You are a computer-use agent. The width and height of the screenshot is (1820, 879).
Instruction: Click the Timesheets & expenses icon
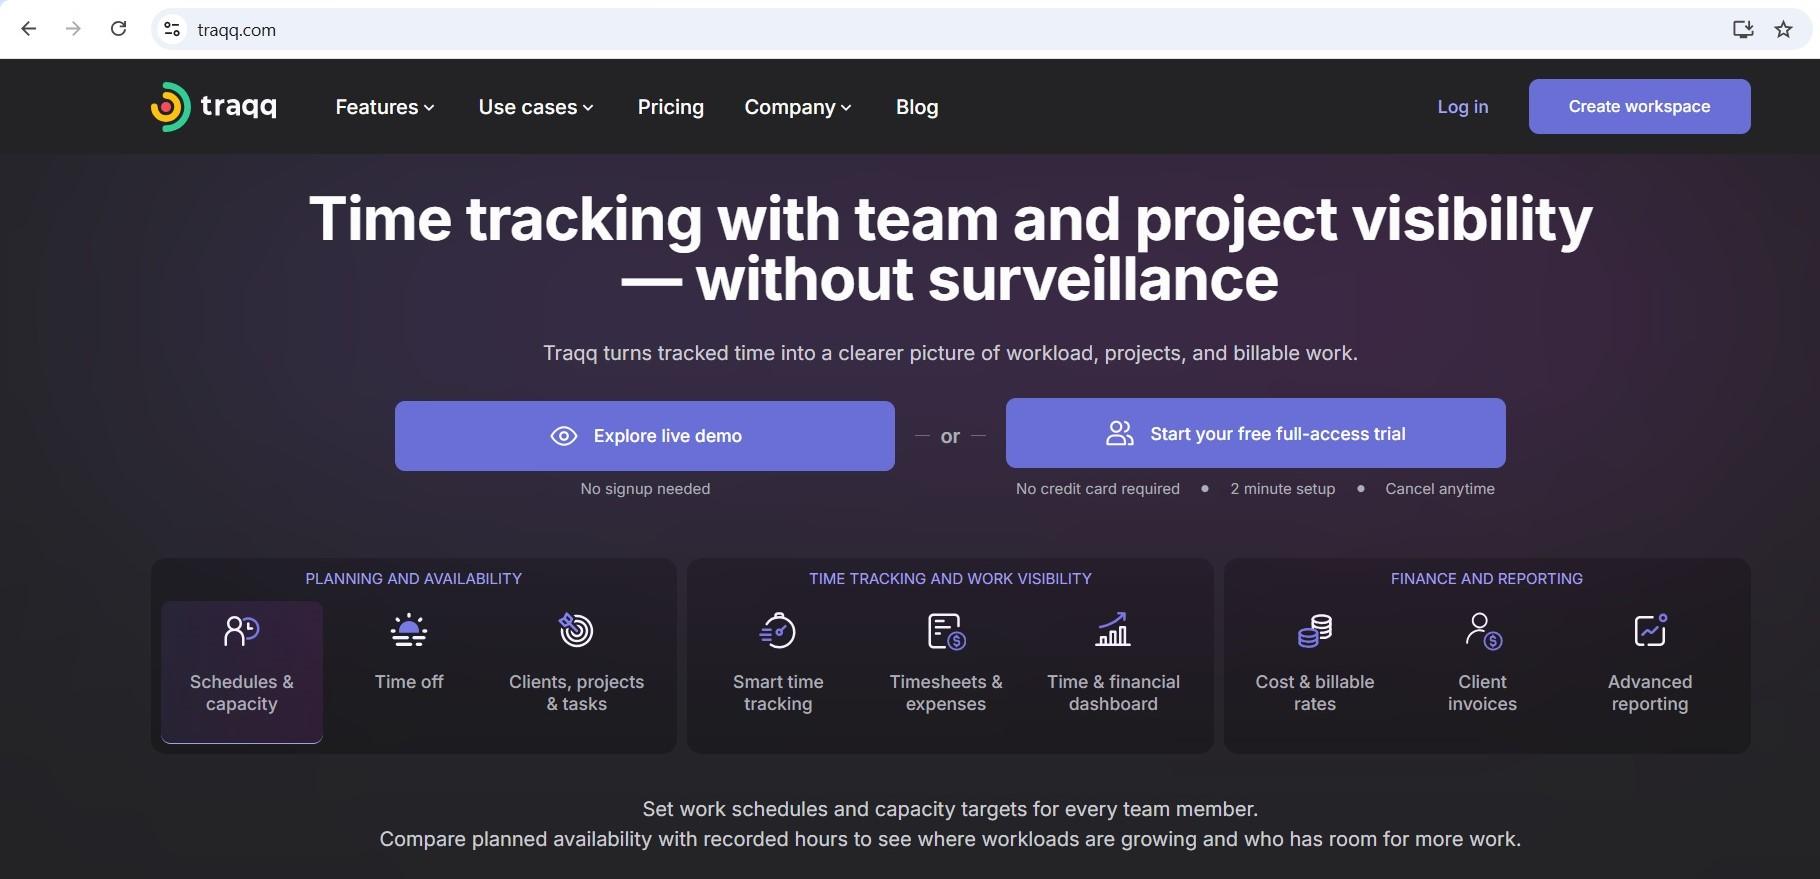click(x=946, y=631)
